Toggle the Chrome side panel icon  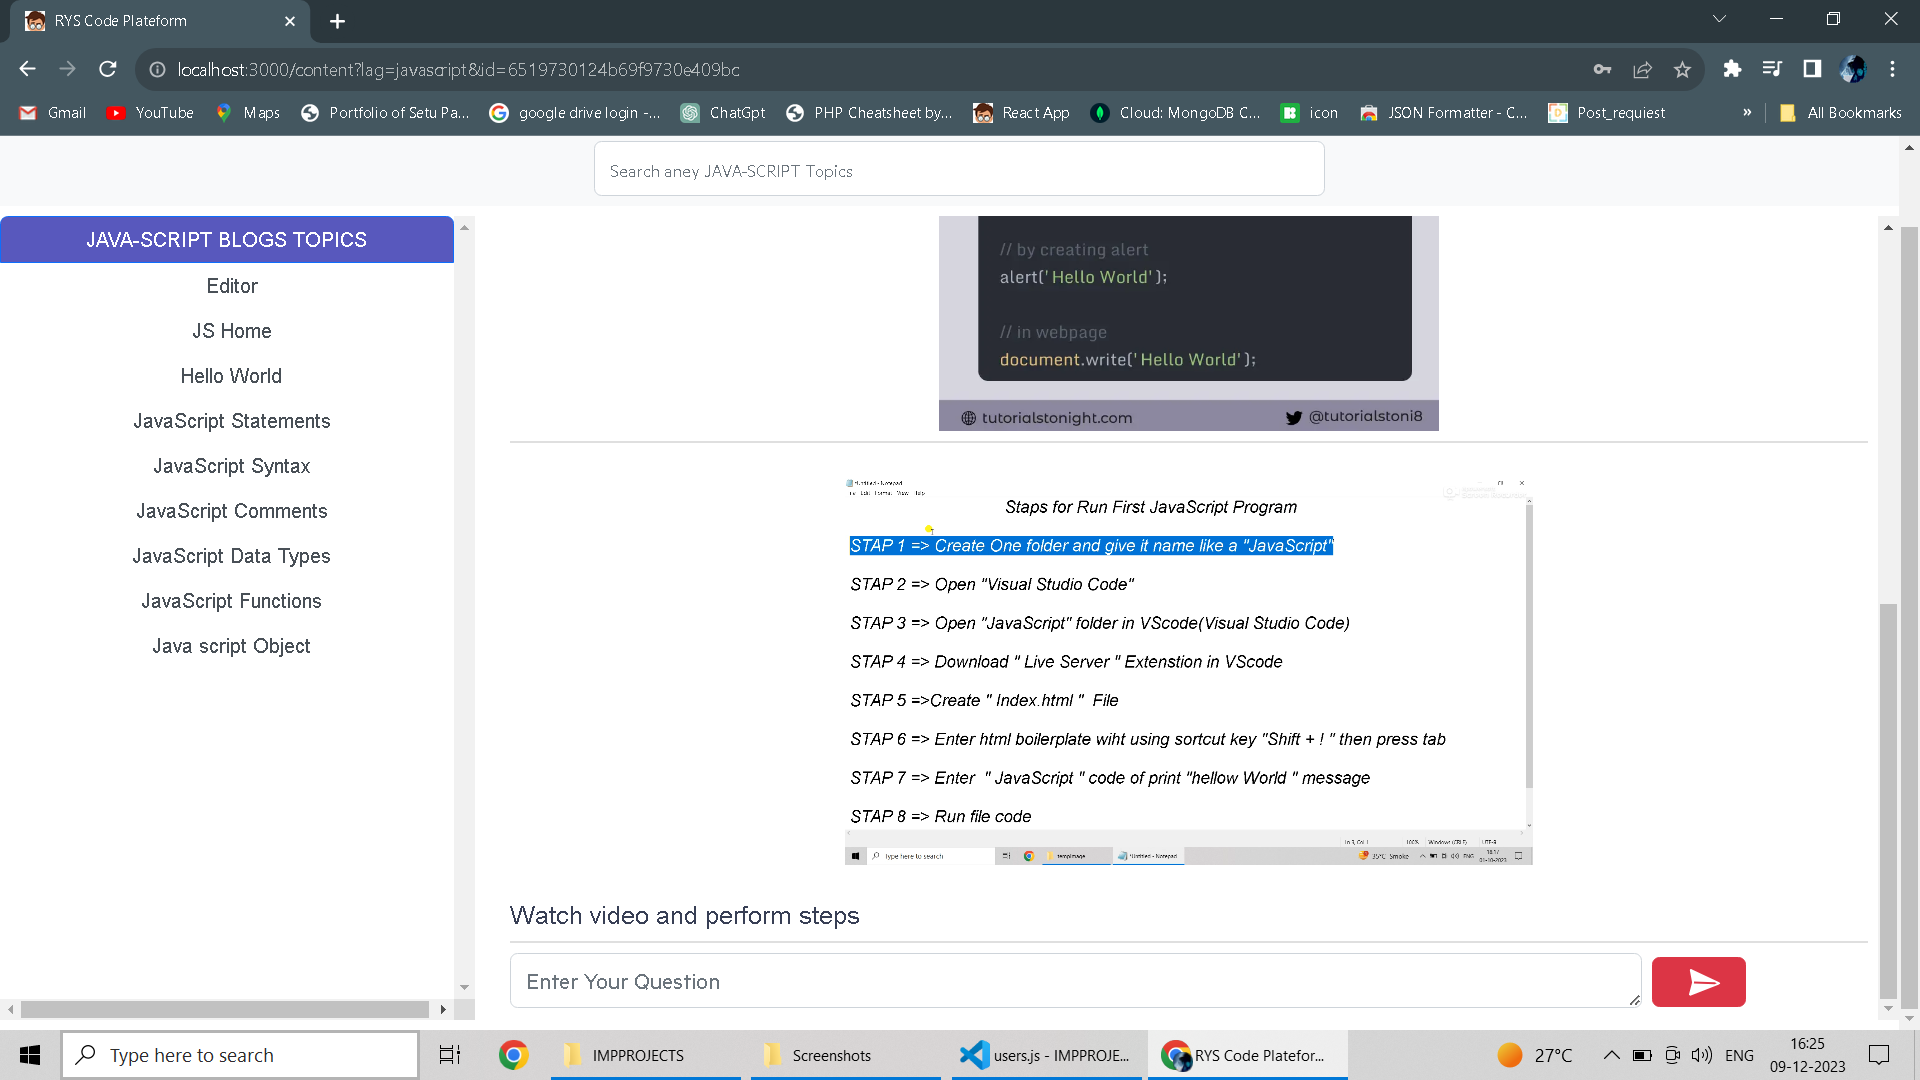click(x=1812, y=69)
